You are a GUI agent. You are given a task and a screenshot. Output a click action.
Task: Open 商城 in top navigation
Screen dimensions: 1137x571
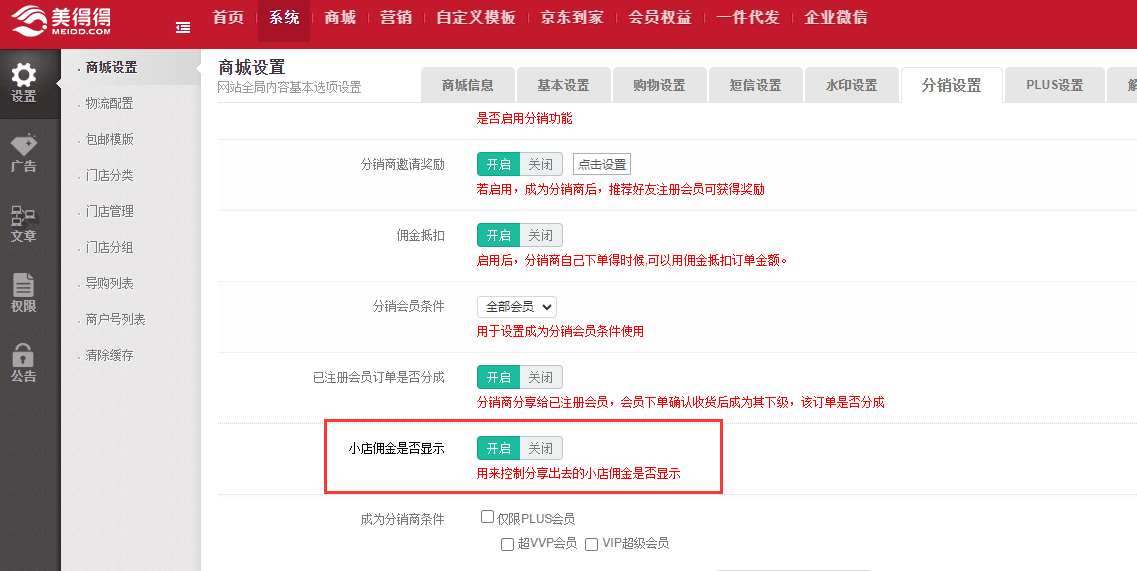click(340, 17)
